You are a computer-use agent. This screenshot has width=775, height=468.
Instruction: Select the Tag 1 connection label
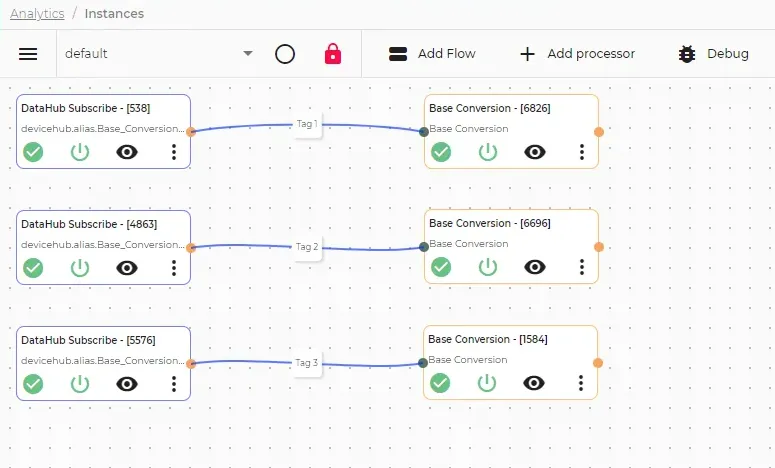tap(307, 124)
